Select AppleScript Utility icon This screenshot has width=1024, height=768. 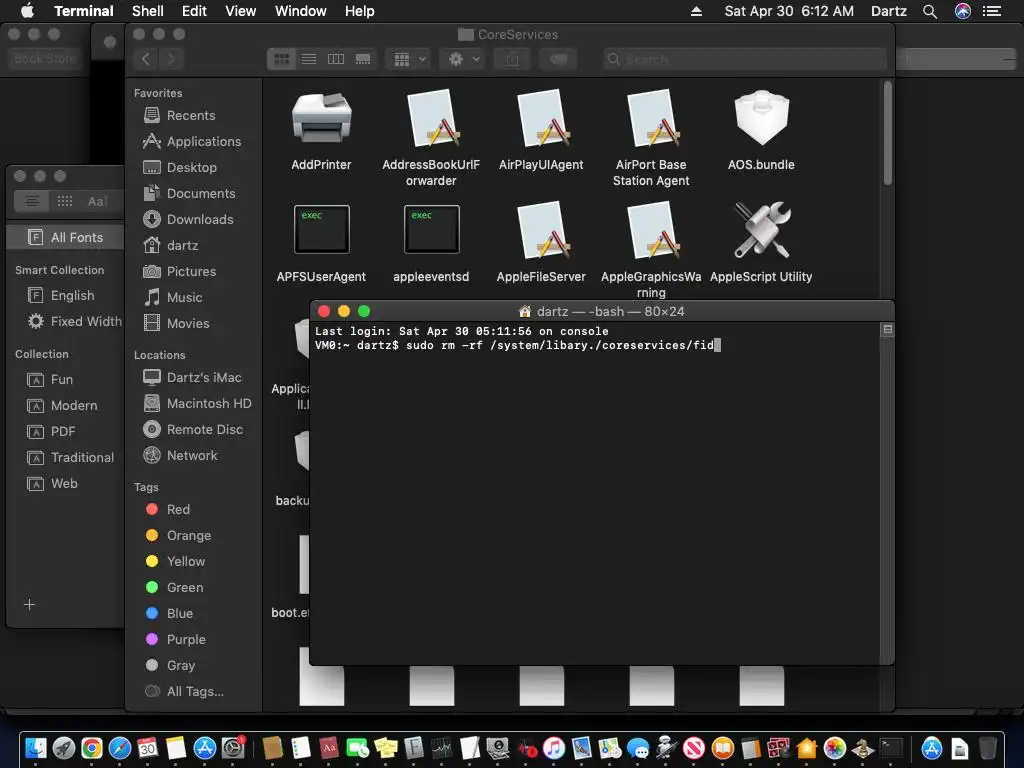[761, 231]
